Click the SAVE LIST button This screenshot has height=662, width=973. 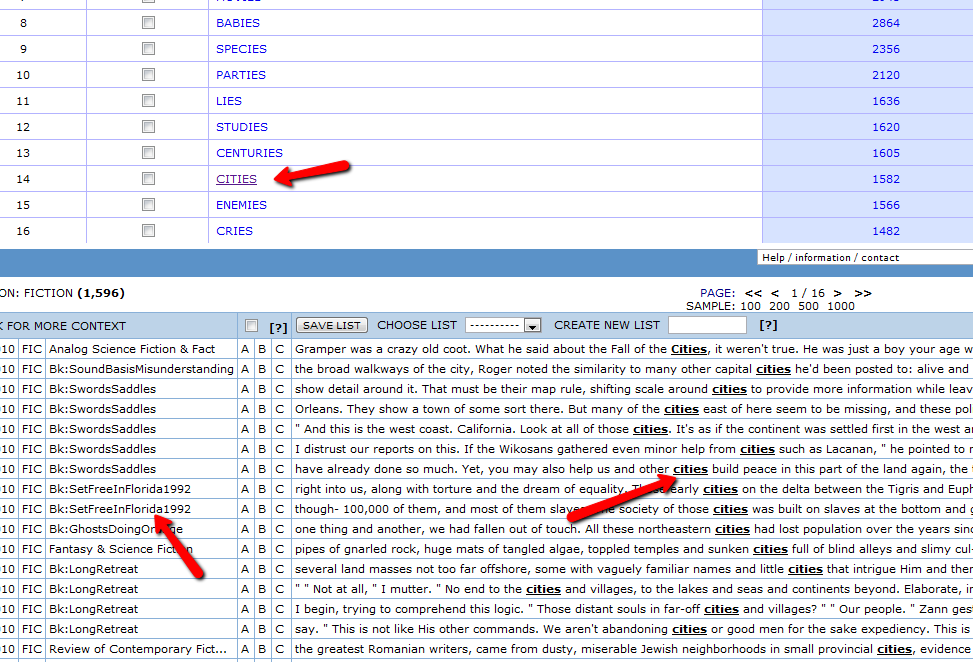[x=332, y=325]
